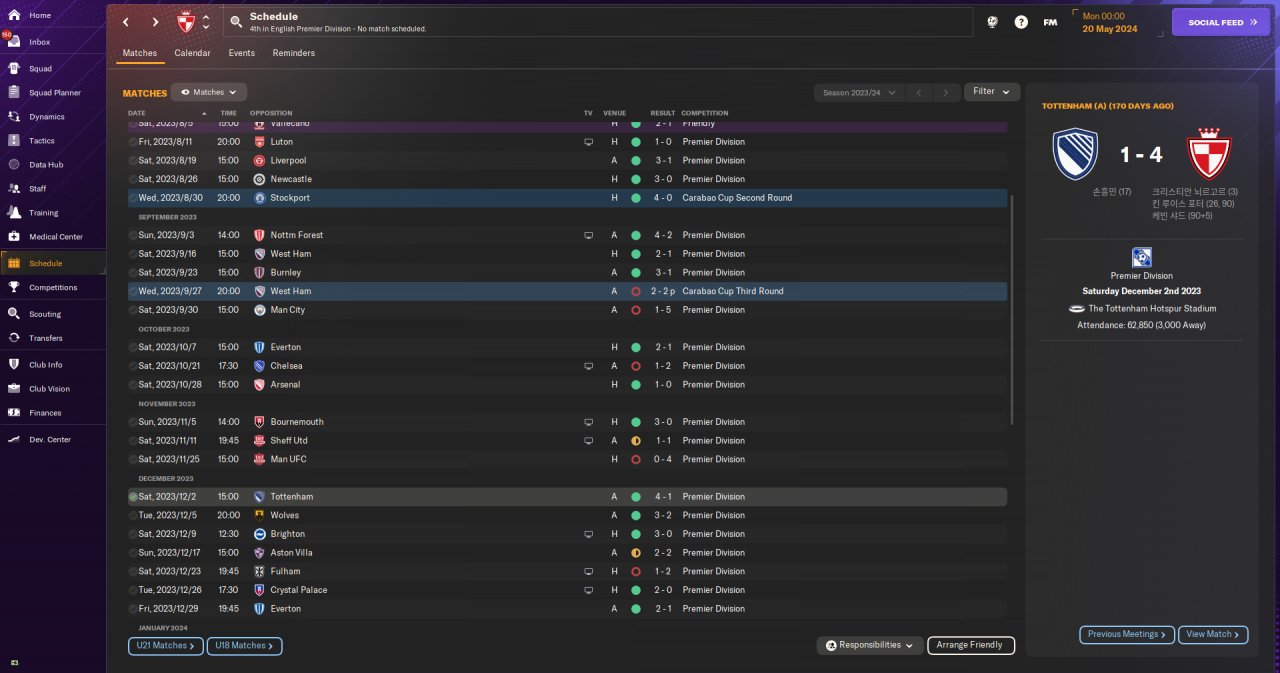Open the Transfers arrows icon

(14, 338)
